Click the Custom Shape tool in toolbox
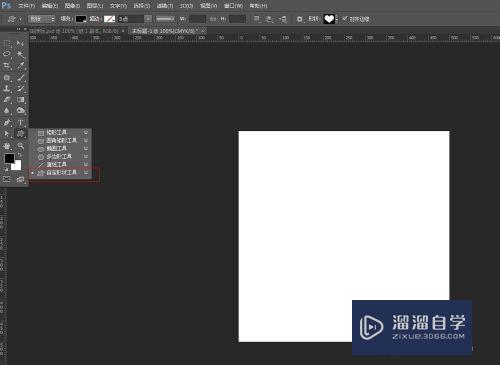The height and width of the screenshot is (365, 500). click(x=21, y=134)
